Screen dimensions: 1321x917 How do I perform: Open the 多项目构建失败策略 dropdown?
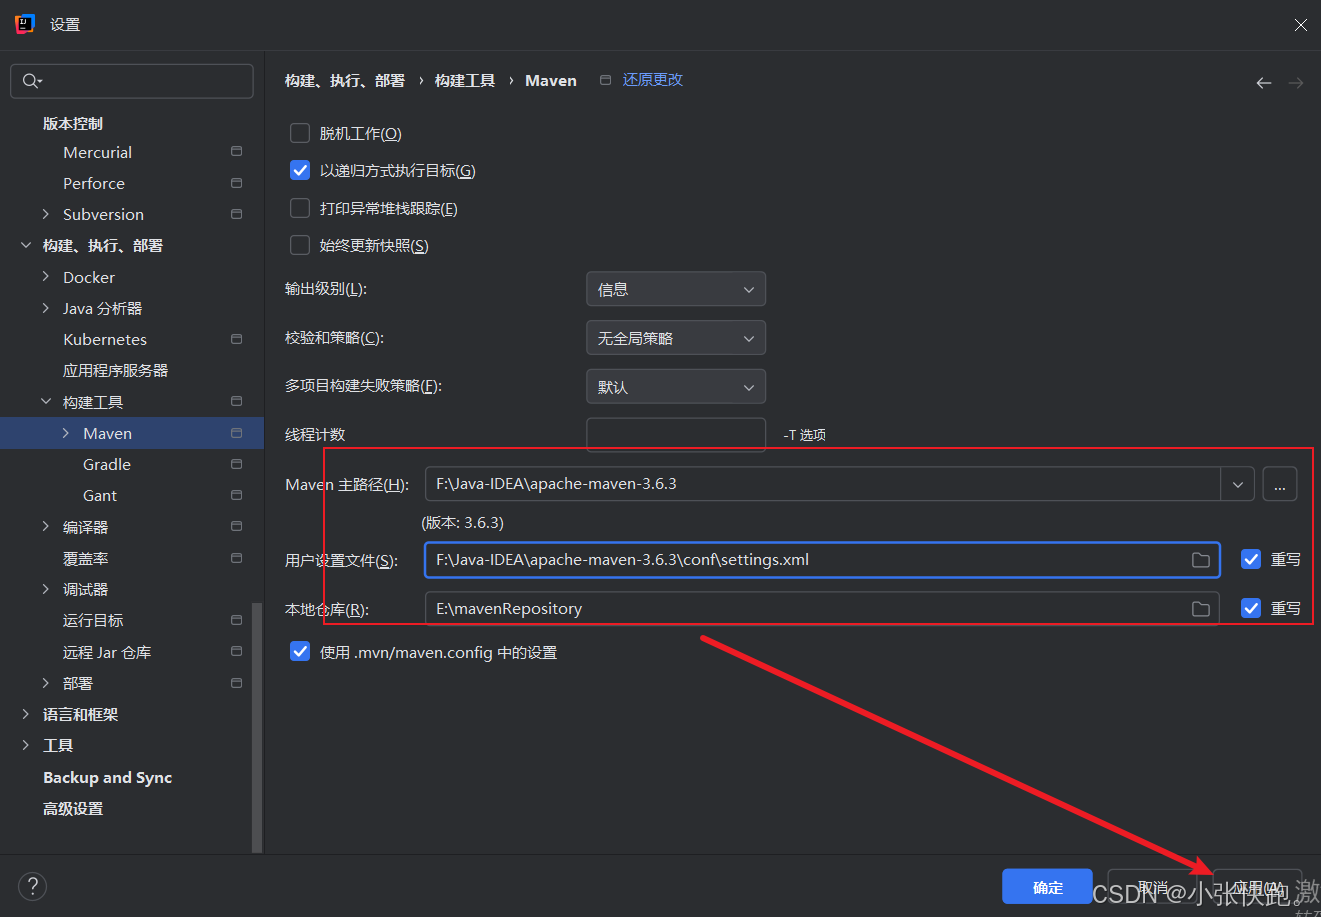coord(676,387)
